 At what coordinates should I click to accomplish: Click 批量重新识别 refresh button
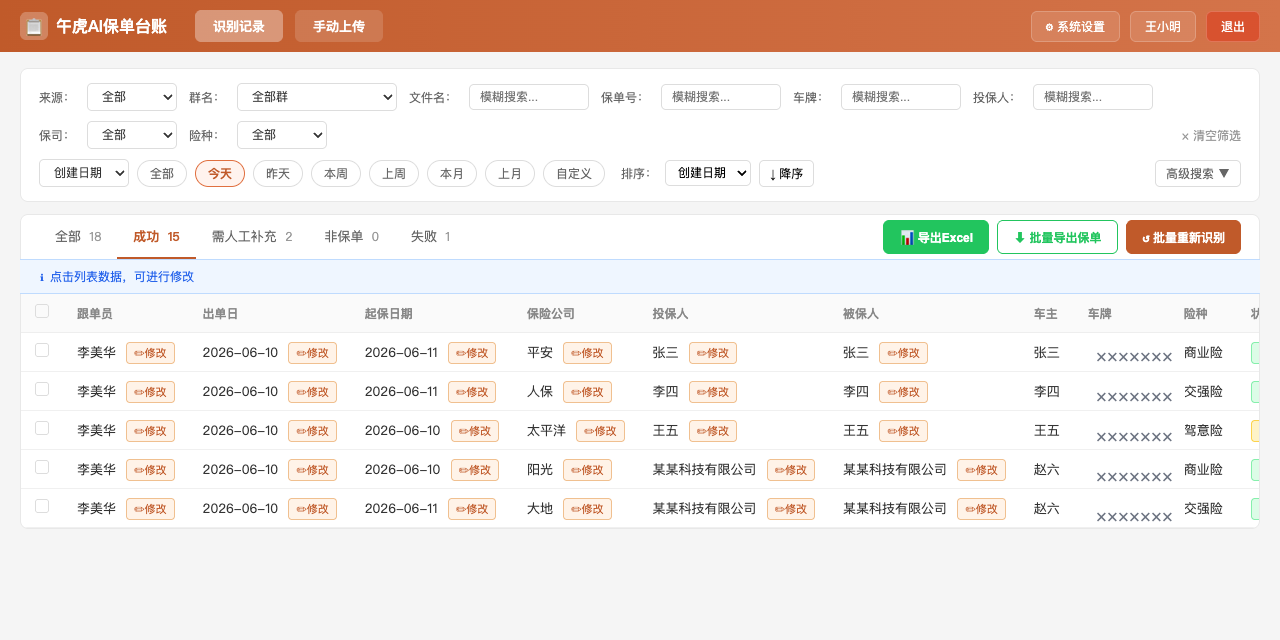(x=1183, y=237)
